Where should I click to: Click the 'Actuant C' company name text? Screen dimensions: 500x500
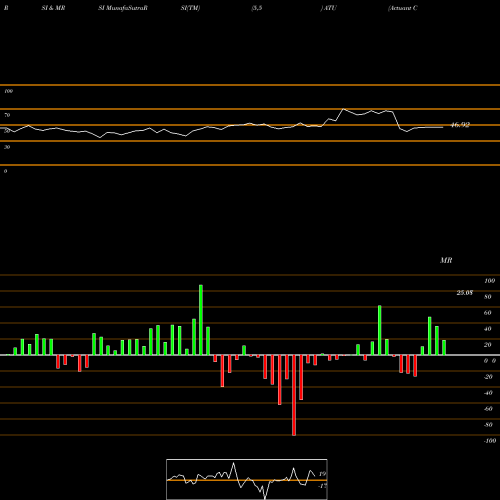403,8
